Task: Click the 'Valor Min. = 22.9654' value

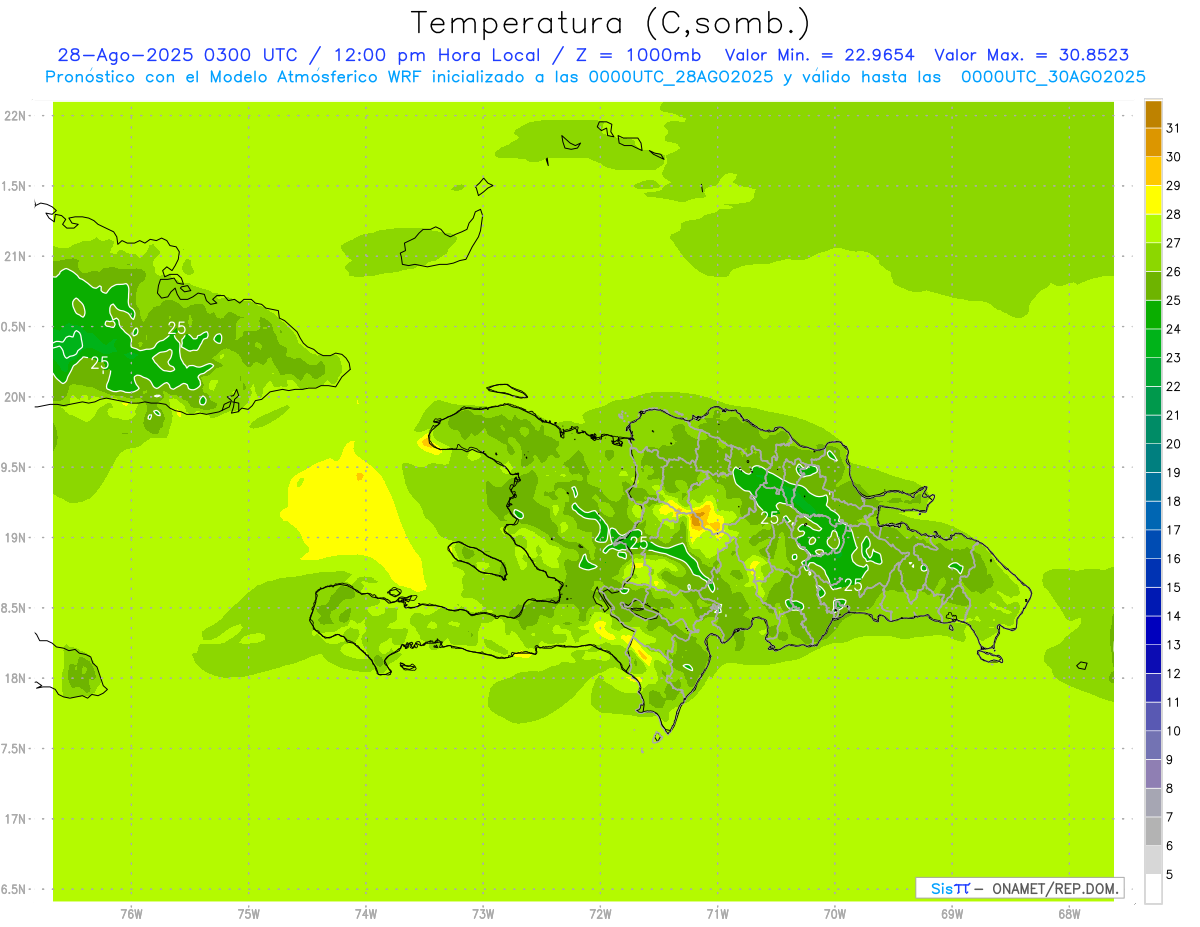Action: pyautogui.click(x=819, y=56)
